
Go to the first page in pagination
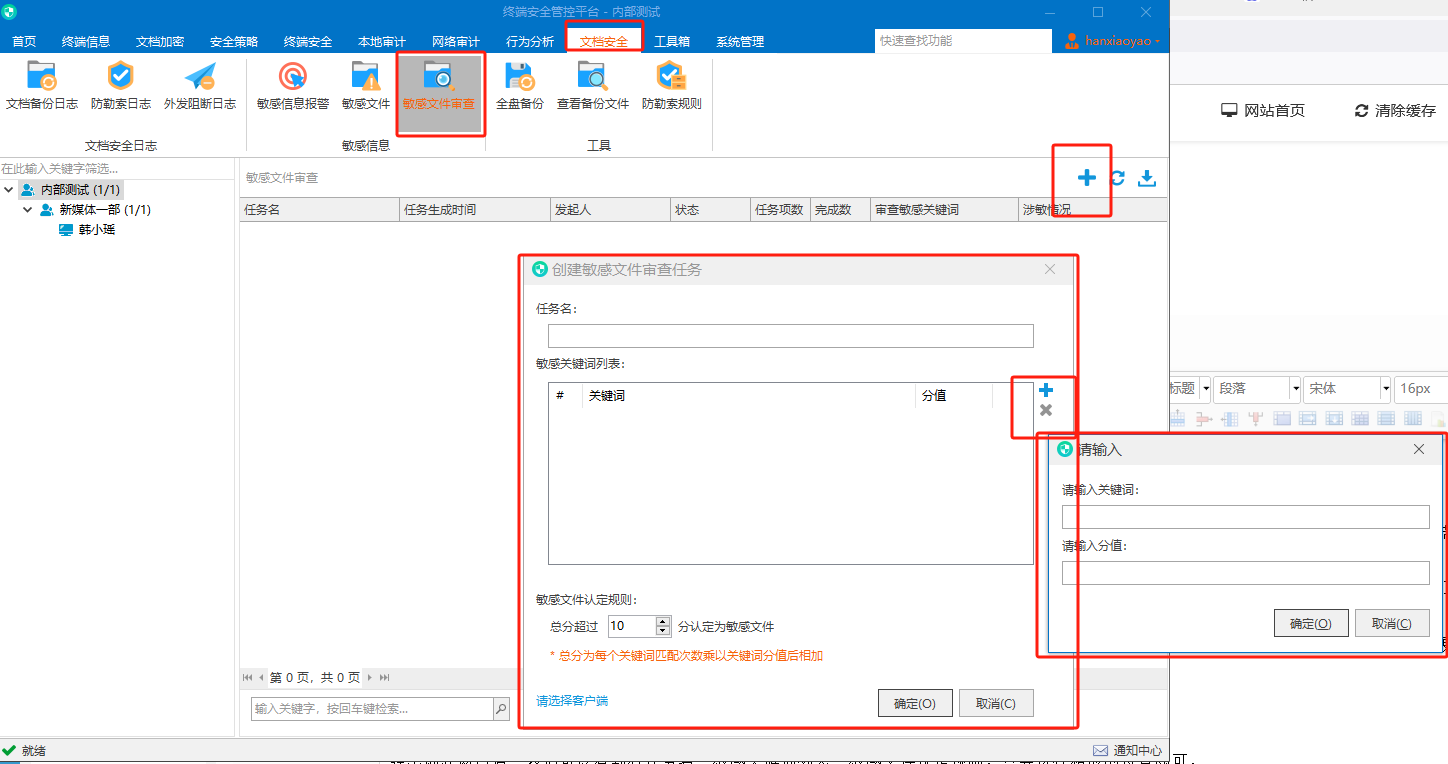pyautogui.click(x=248, y=678)
